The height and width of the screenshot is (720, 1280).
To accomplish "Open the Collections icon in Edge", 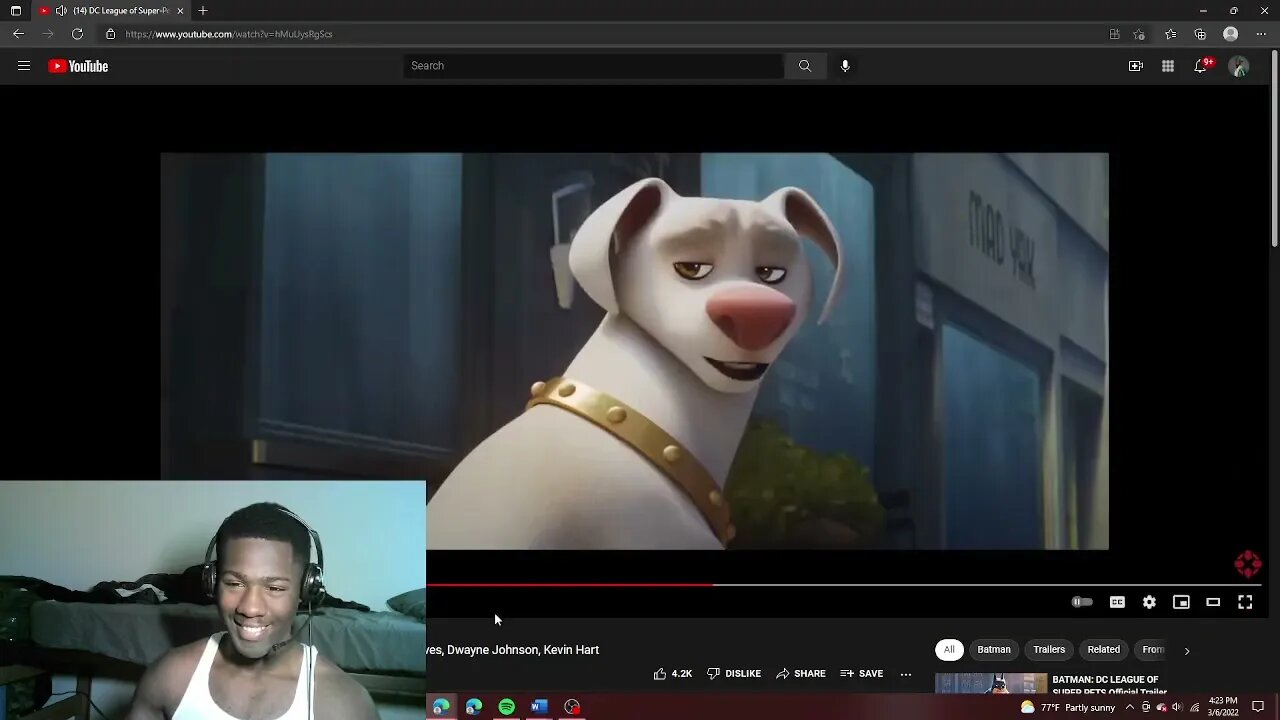I will [x=1200, y=34].
